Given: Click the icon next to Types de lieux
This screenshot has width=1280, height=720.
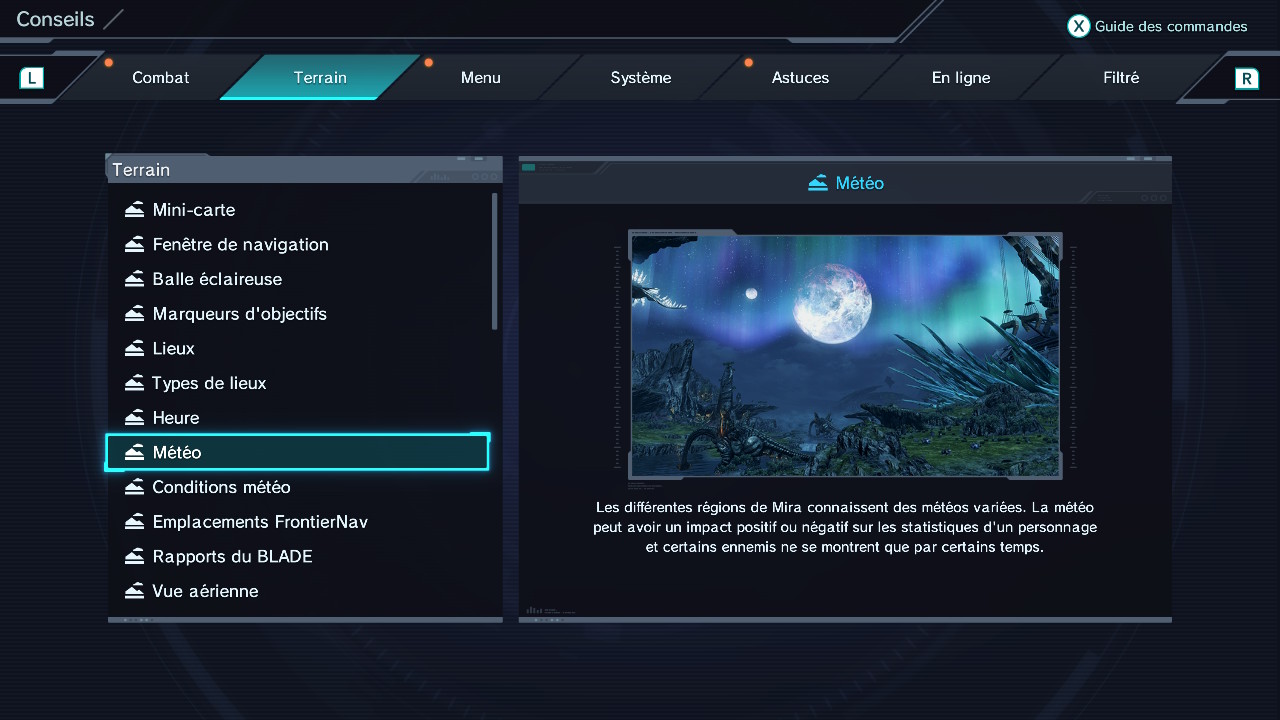Looking at the screenshot, I should click(x=134, y=383).
